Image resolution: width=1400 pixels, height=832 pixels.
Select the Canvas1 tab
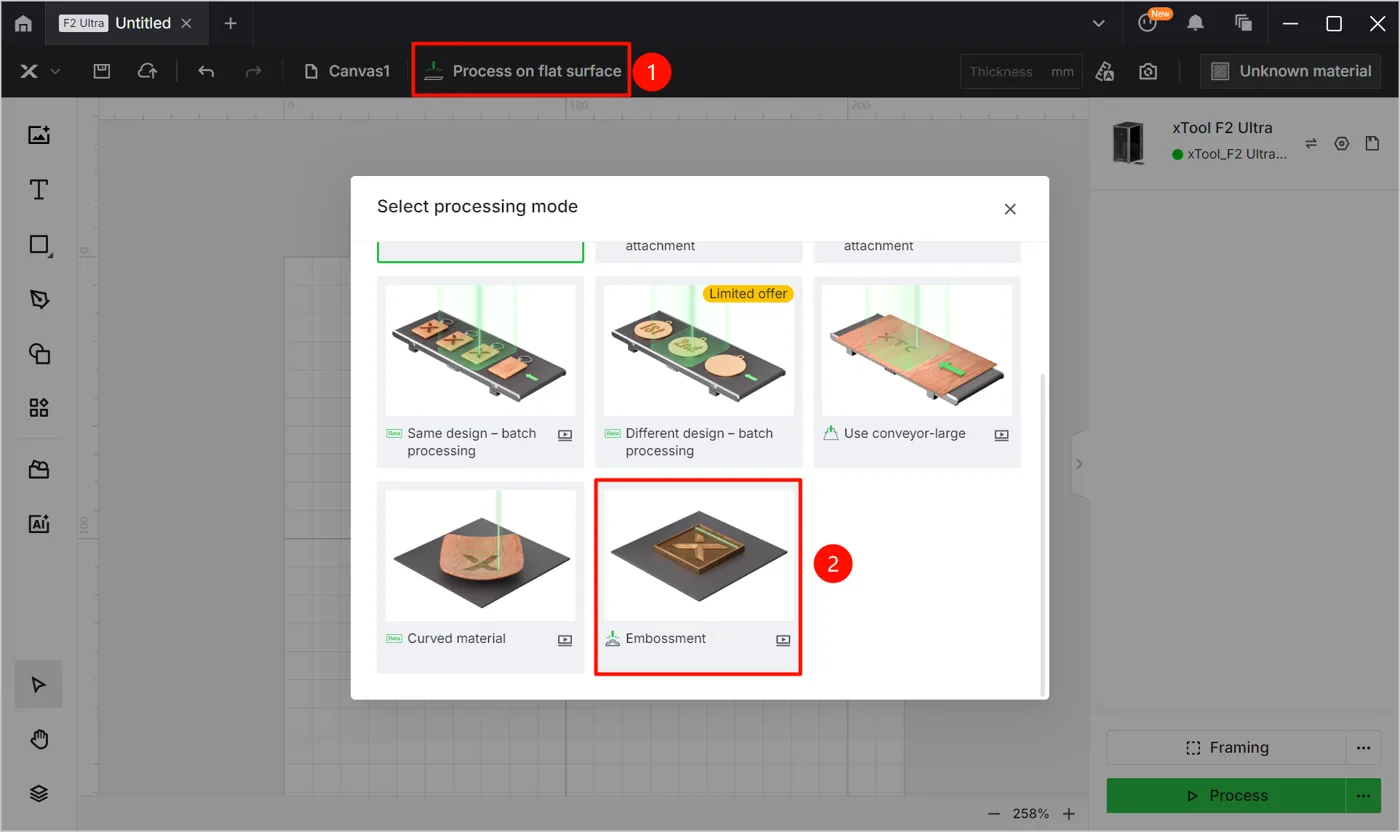coord(348,71)
